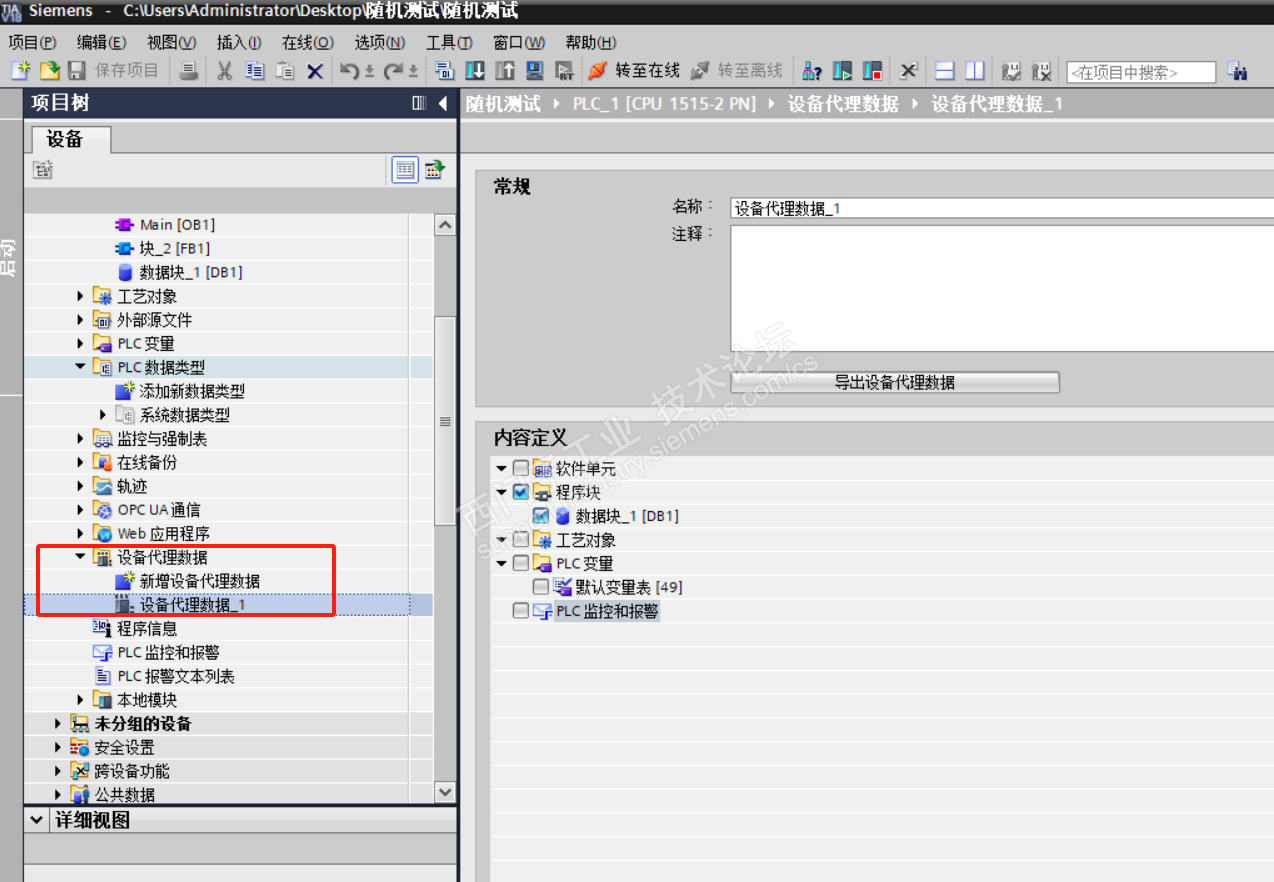Viewport: 1274px width, 882px height.
Task: Click the Paste toolbar icon
Action: pos(285,71)
